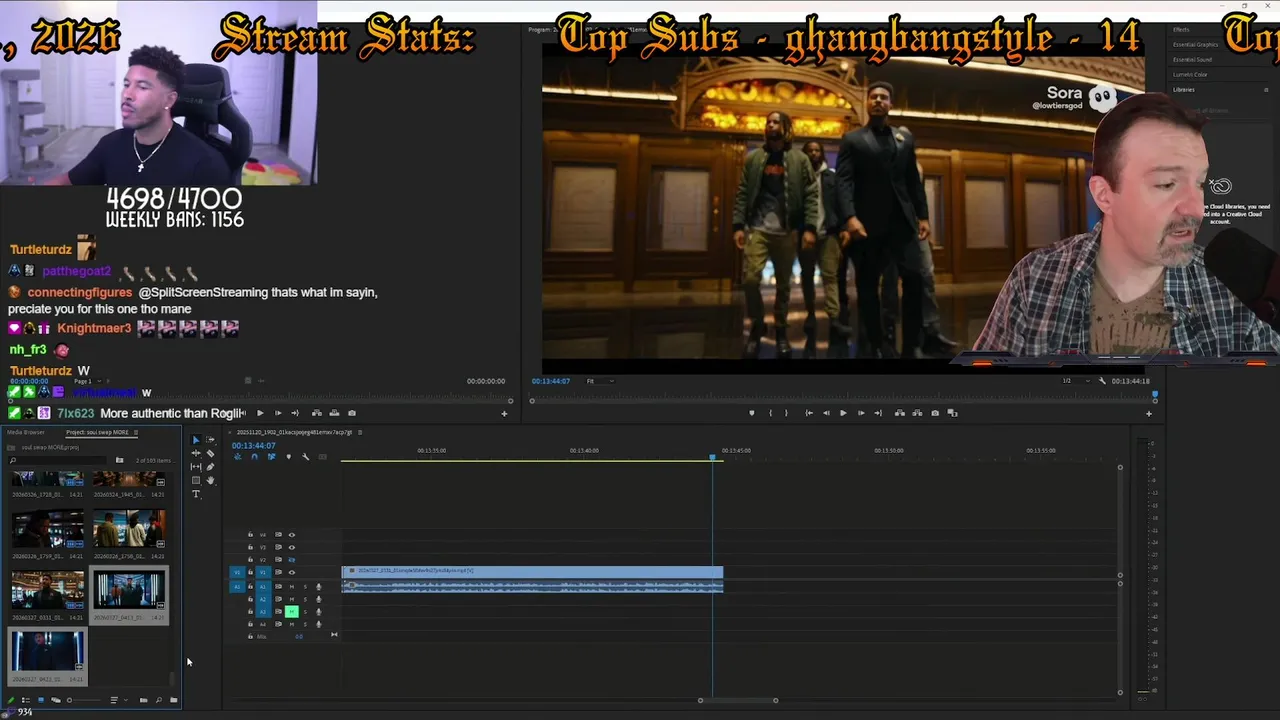Switch Project panel to Freeform View
This screenshot has height=720, width=1280.
(x=55, y=700)
